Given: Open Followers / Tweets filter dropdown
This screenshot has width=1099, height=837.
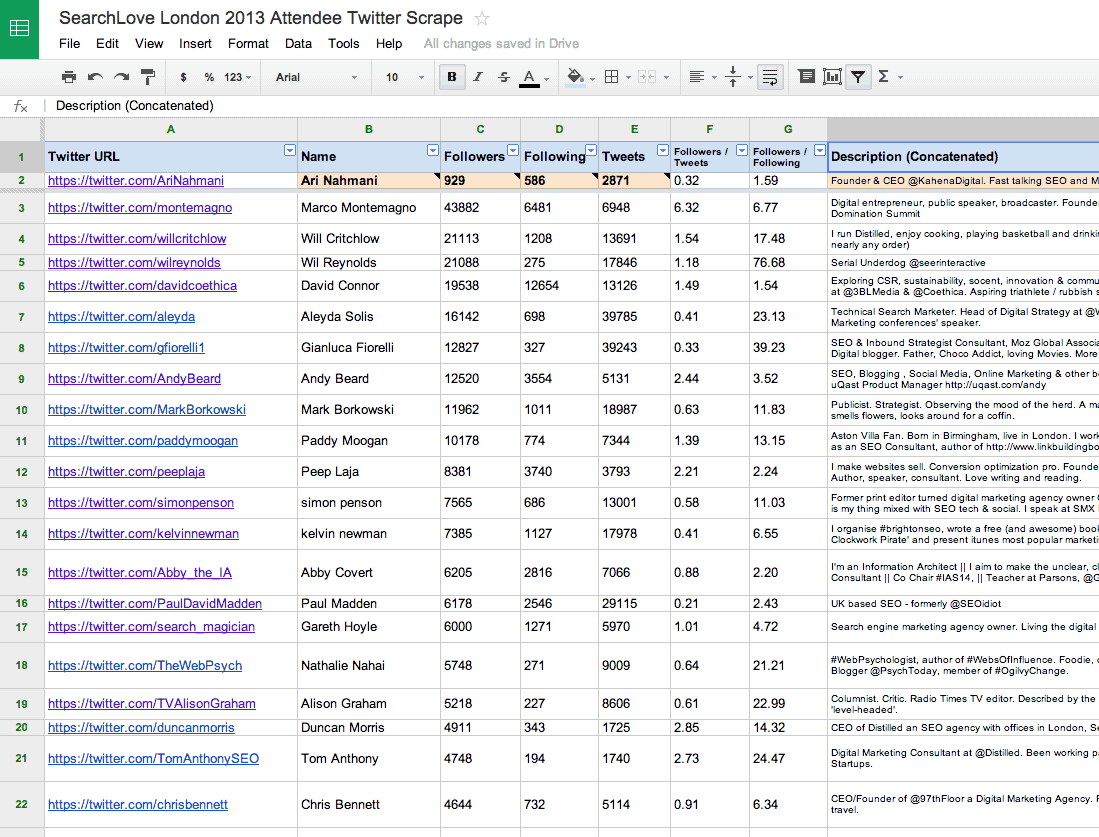Looking at the screenshot, I should [x=742, y=150].
